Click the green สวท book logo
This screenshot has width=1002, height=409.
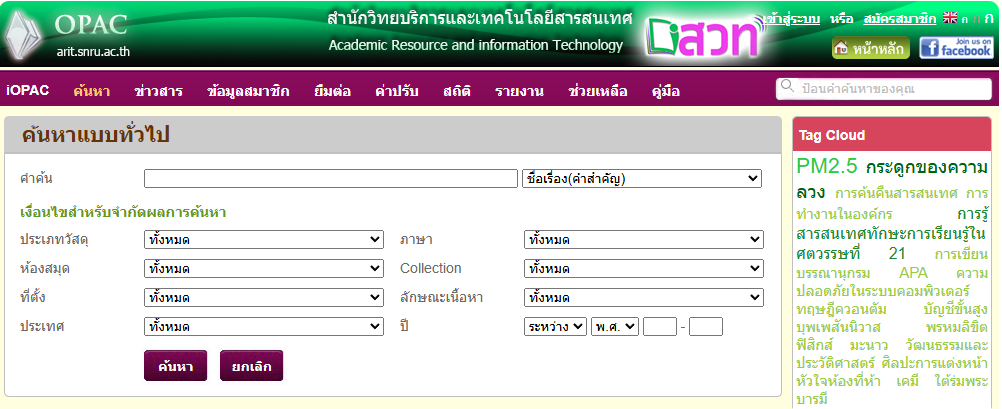coord(702,37)
